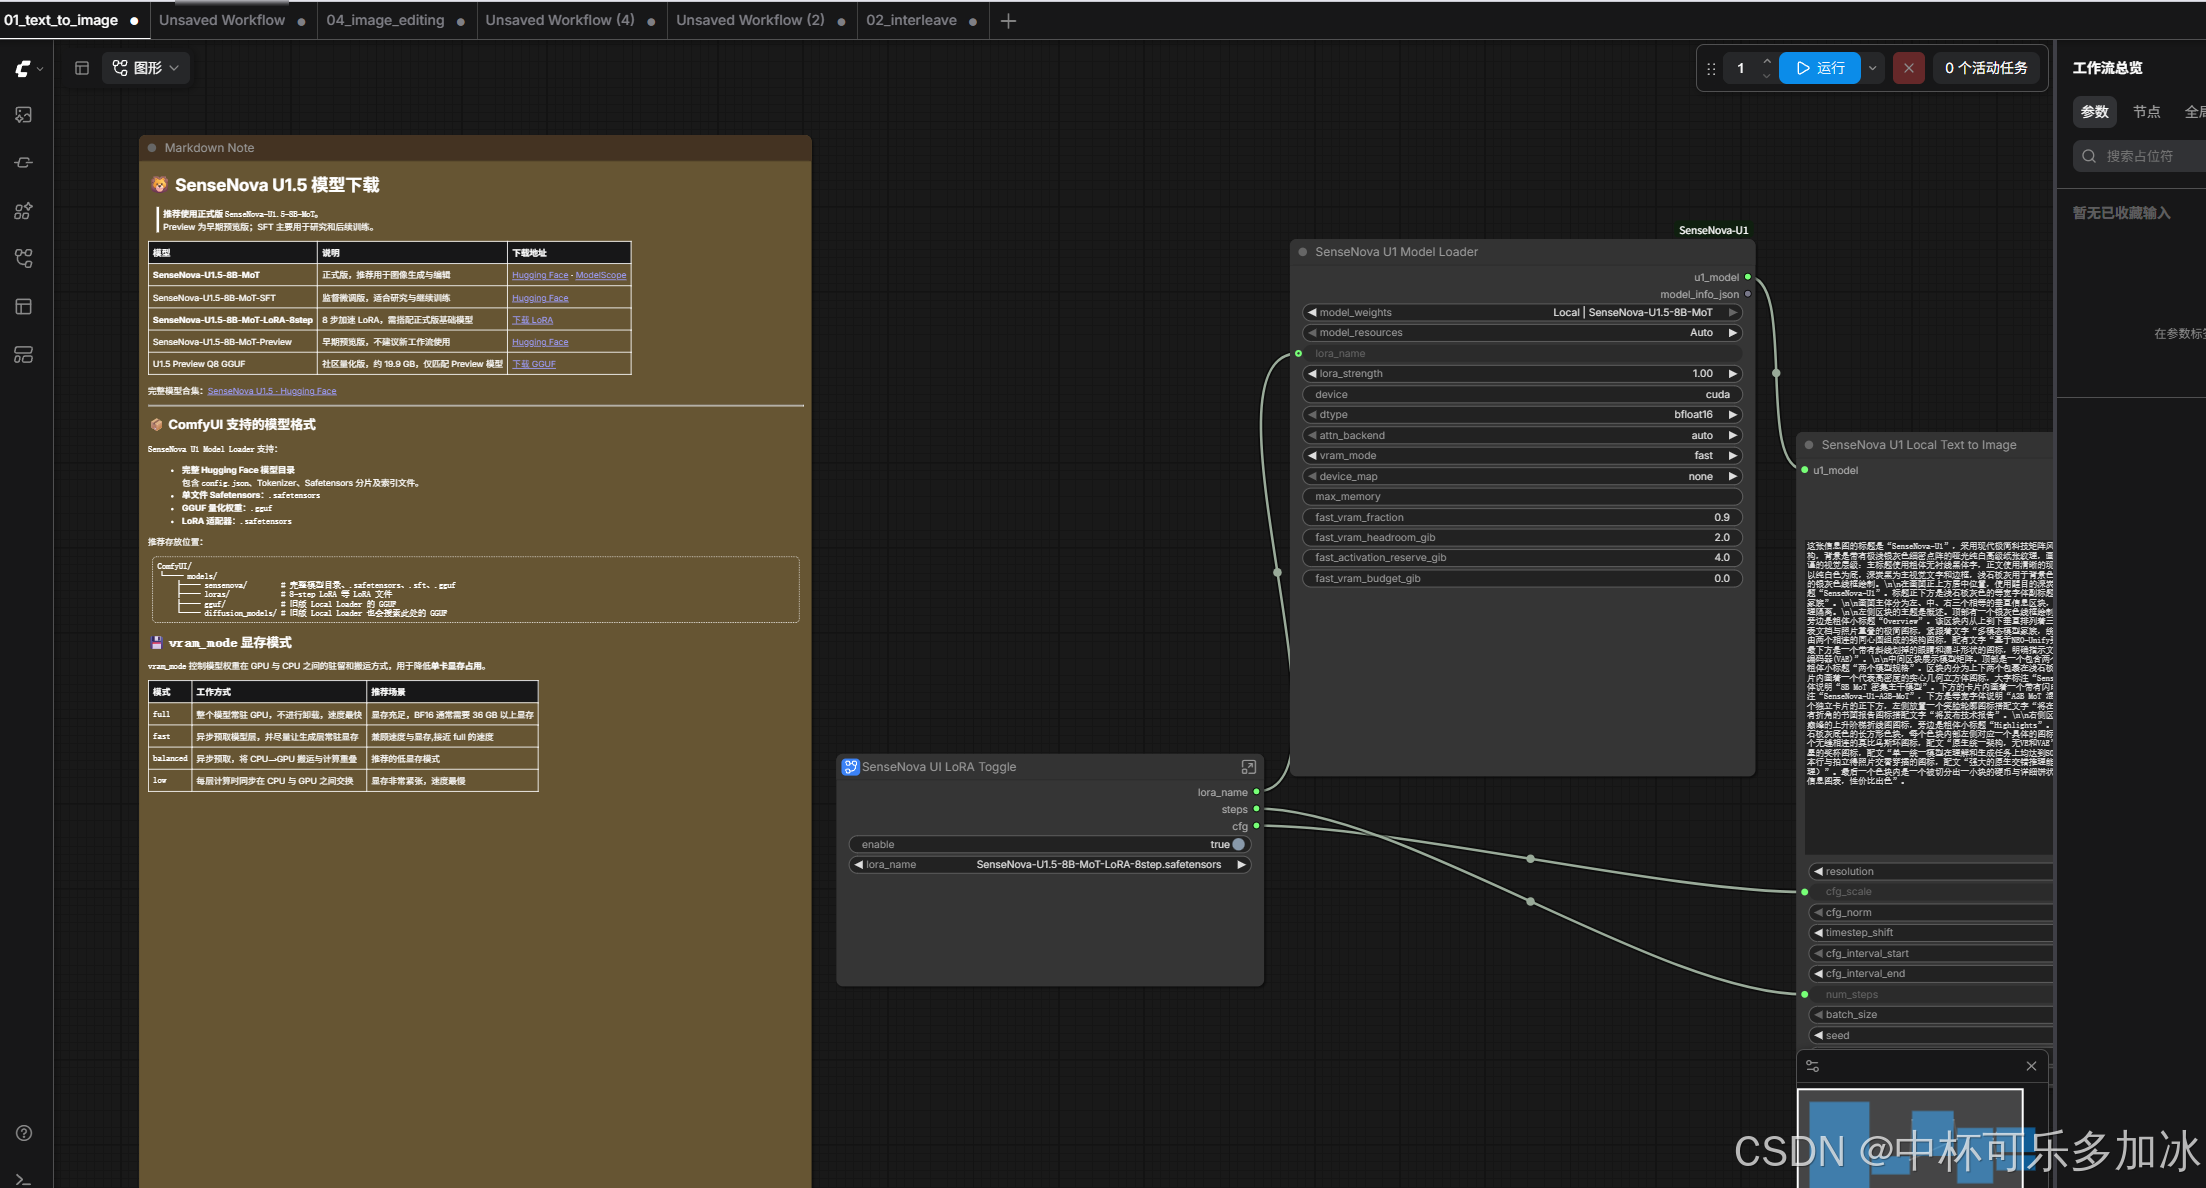Open the attn_backend auto selector
This screenshot has width=2206, height=1188.
(x=1522, y=436)
